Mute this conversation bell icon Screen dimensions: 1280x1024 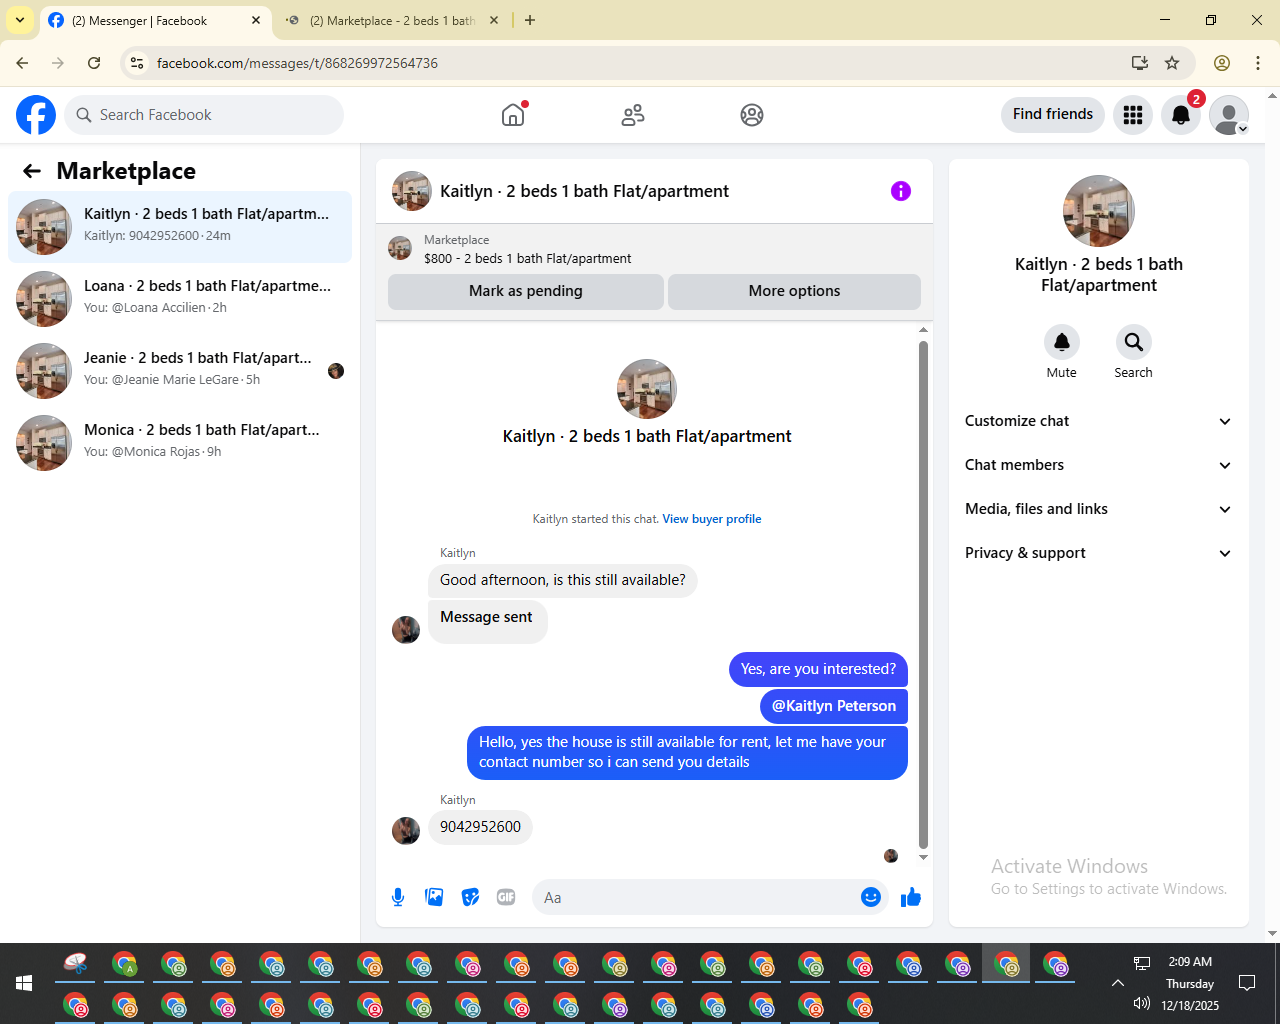(1062, 342)
